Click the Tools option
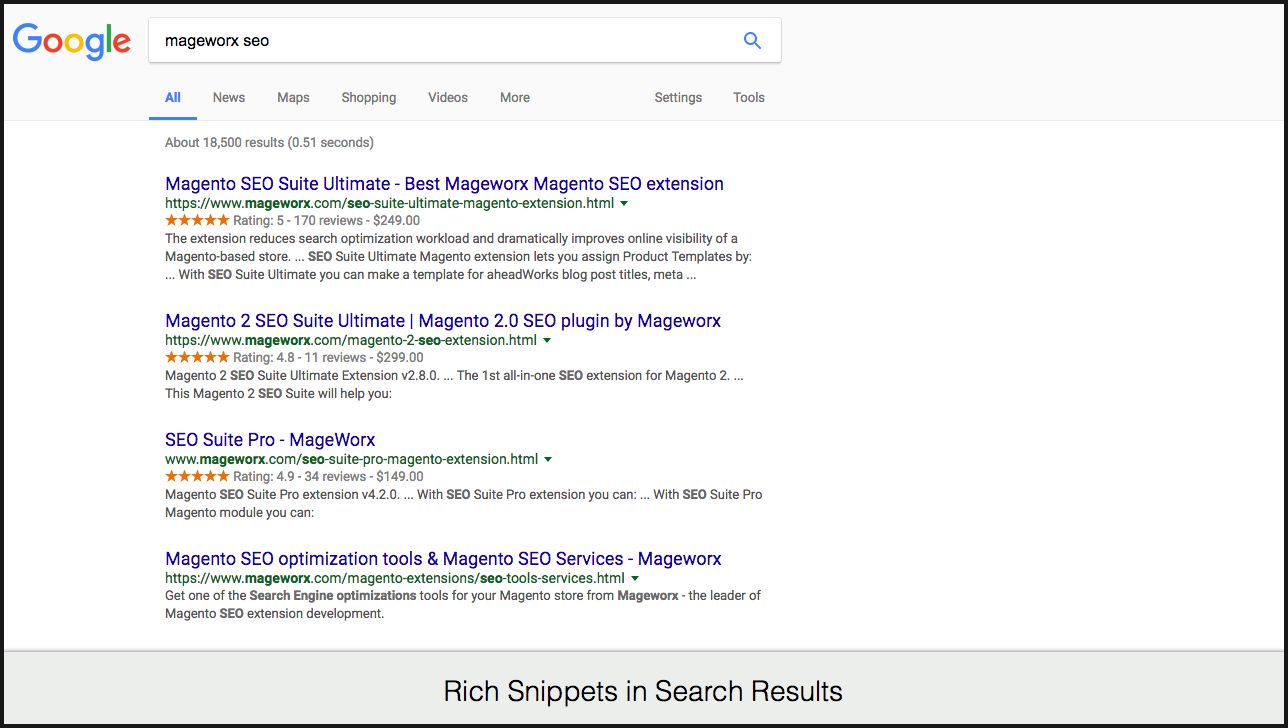The width and height of the screenshot is (1288, 728). (x=748, y=98)
